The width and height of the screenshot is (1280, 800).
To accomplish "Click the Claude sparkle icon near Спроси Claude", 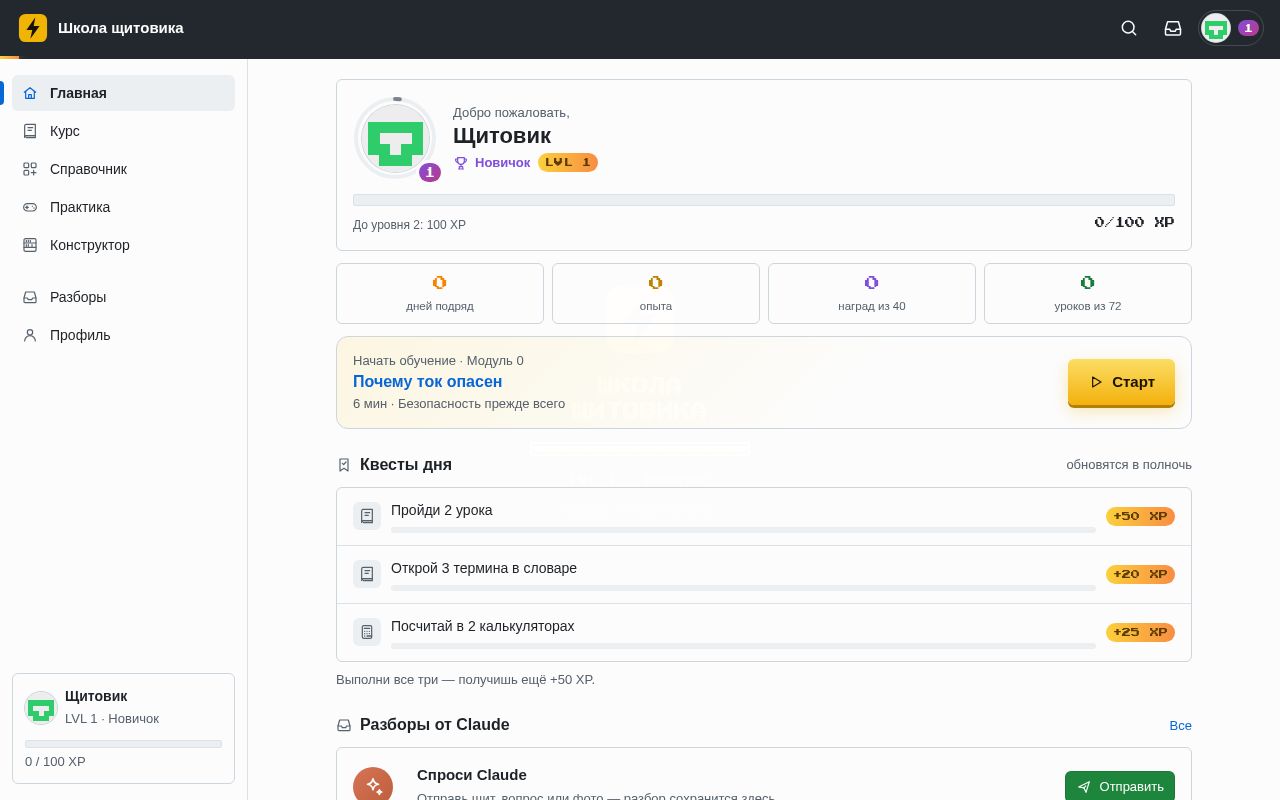I will pos(373,785).
